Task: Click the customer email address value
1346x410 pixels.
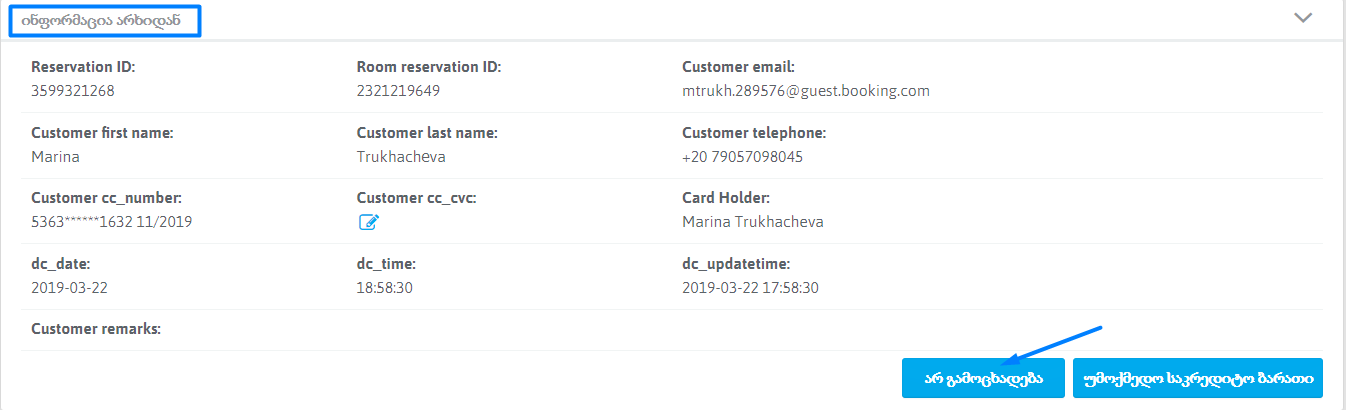Action: pyautogui.click(x=805, y=91)
